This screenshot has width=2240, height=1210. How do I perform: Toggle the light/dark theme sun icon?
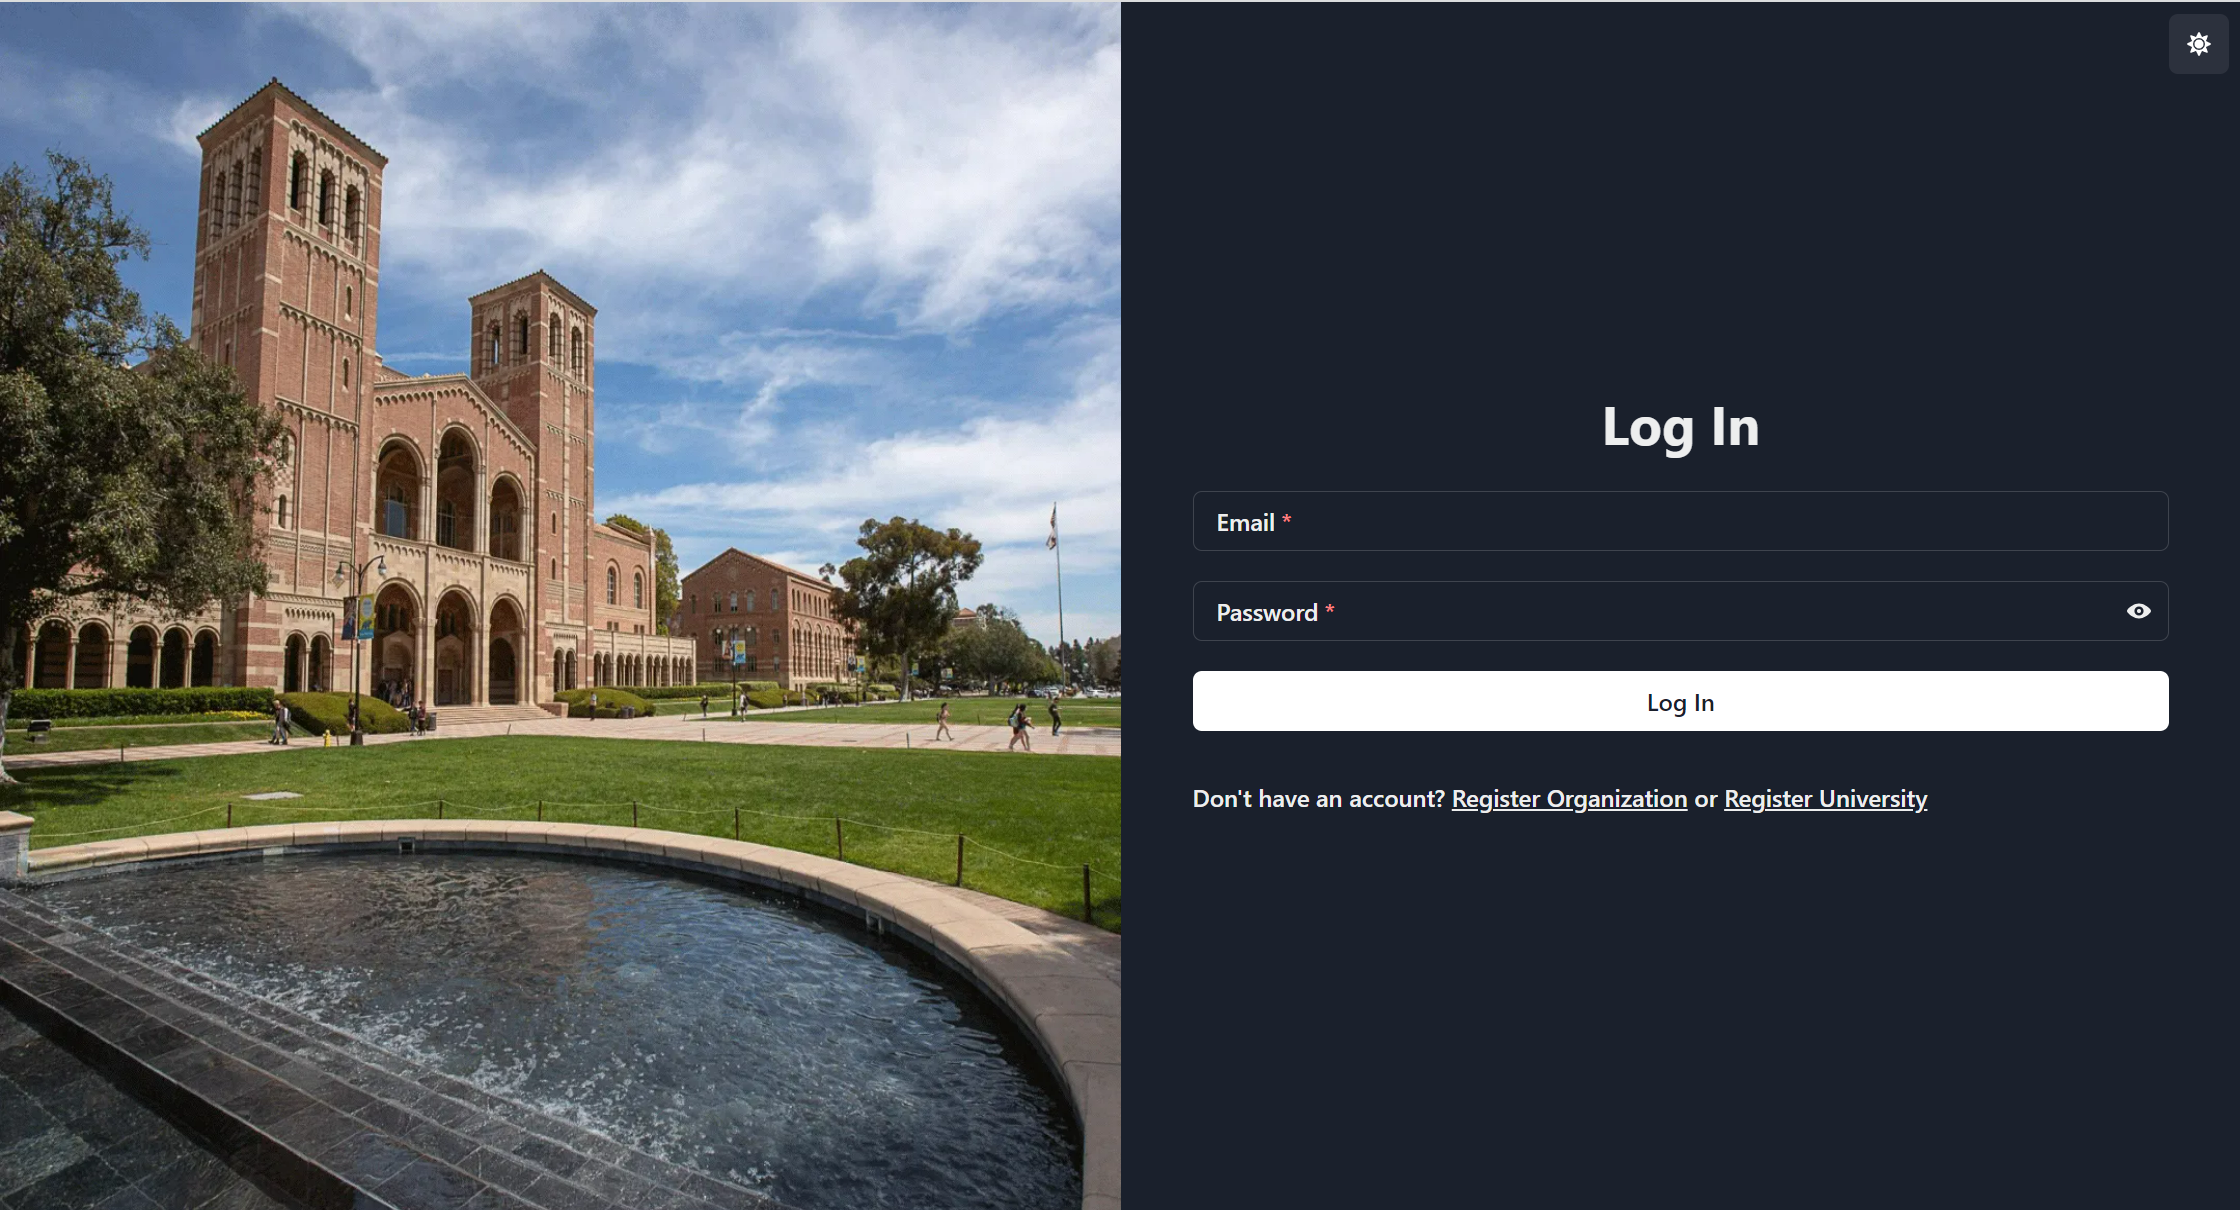click(2198, 44)
